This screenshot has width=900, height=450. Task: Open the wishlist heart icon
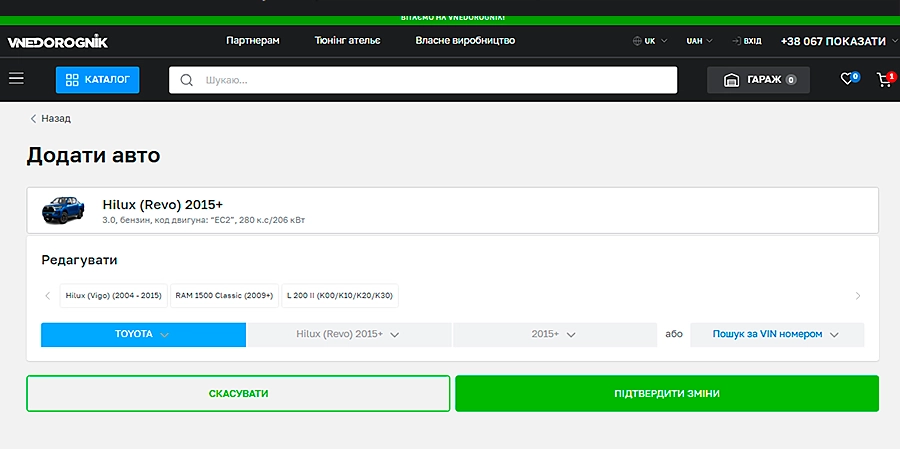[x=847, y=79]
